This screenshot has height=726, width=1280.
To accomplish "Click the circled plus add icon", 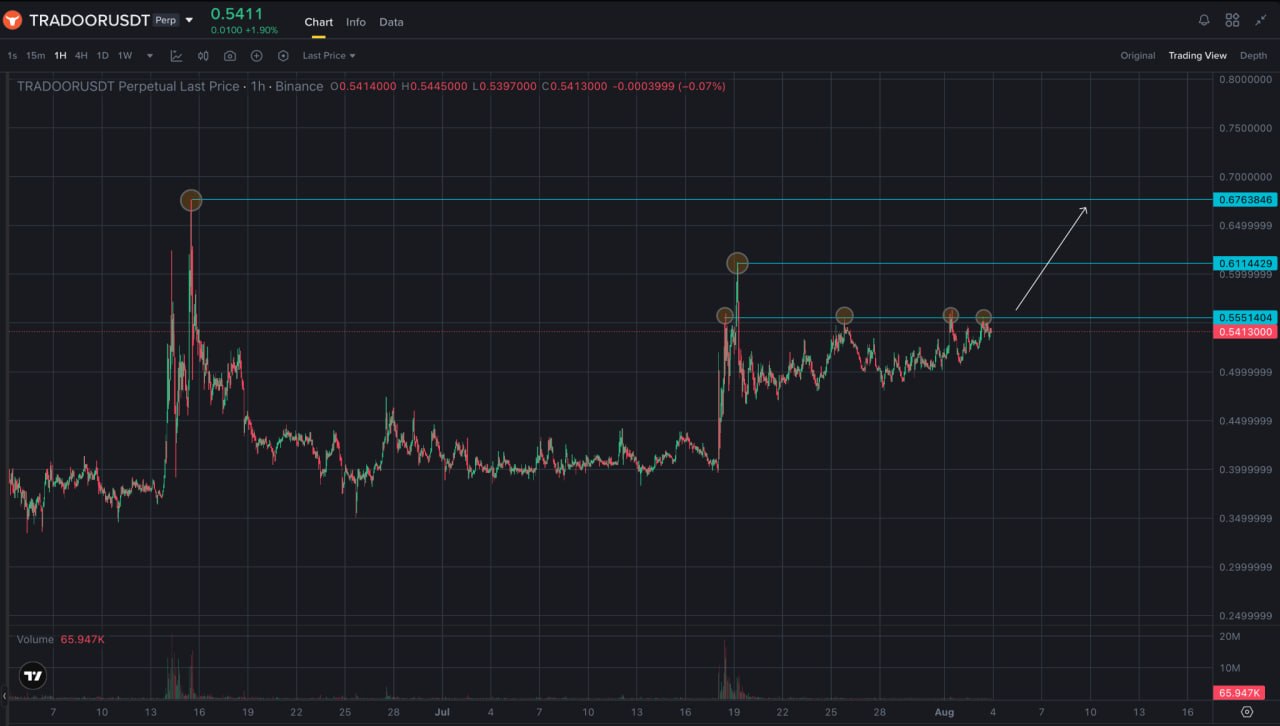I will pyautogui.click(x=257, y=56).
